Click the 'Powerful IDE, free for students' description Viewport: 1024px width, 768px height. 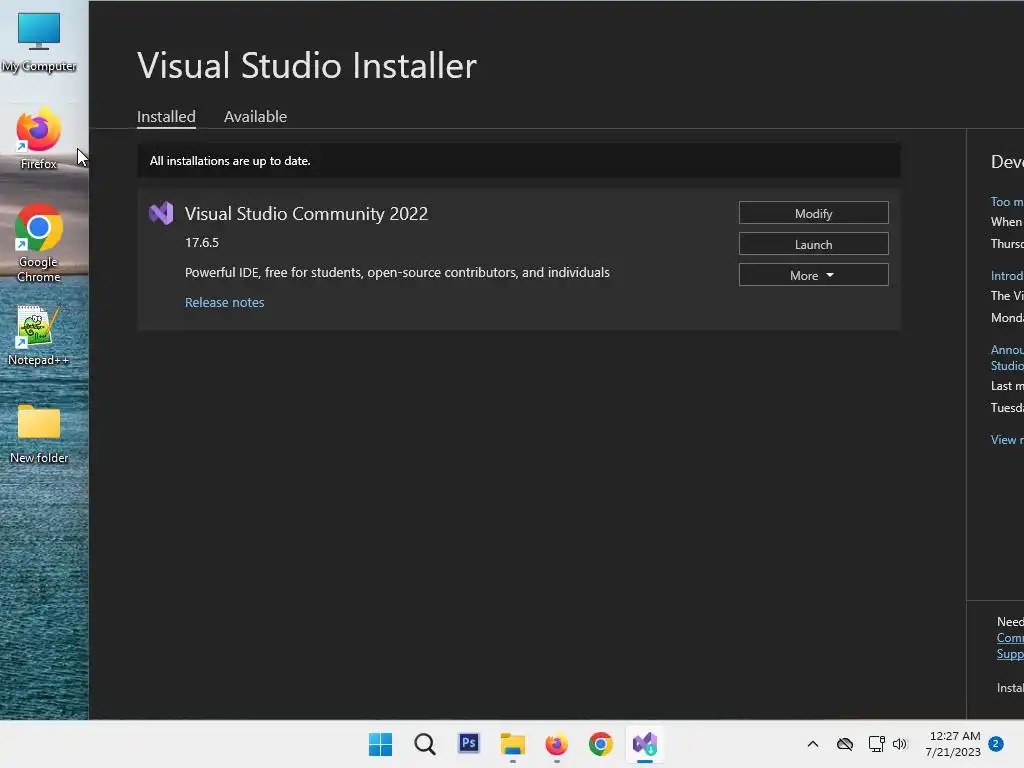point(397,272)
